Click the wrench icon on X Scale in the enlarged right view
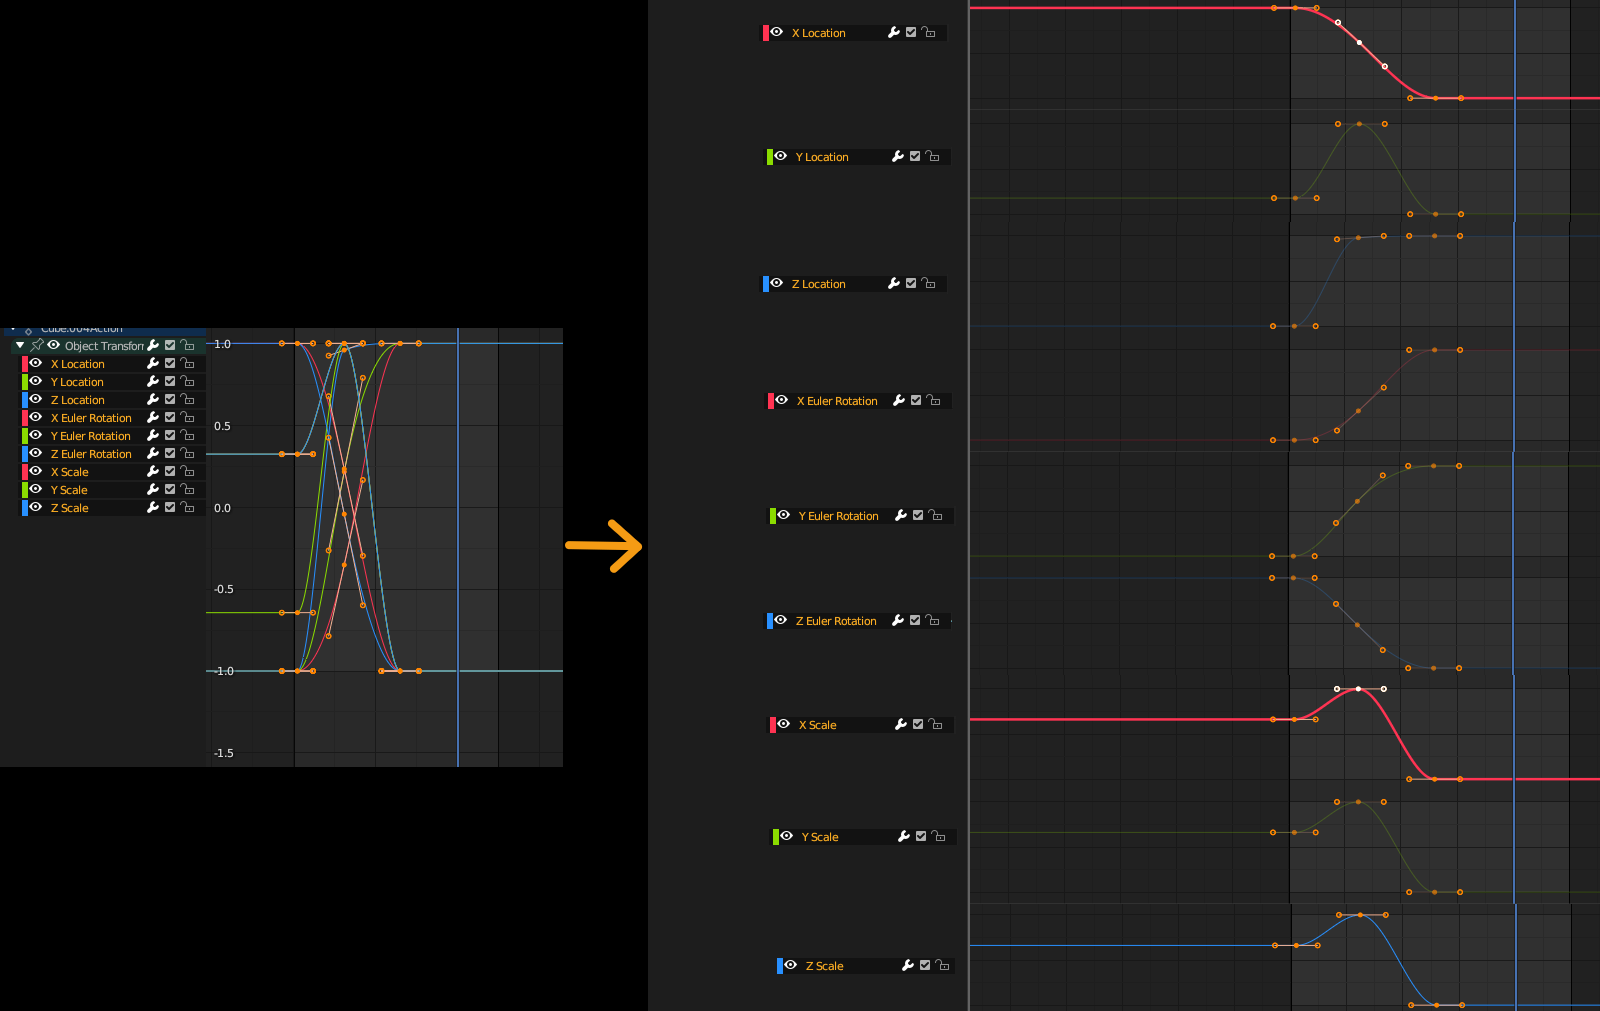1600x1011 pixels. point(901,725)
